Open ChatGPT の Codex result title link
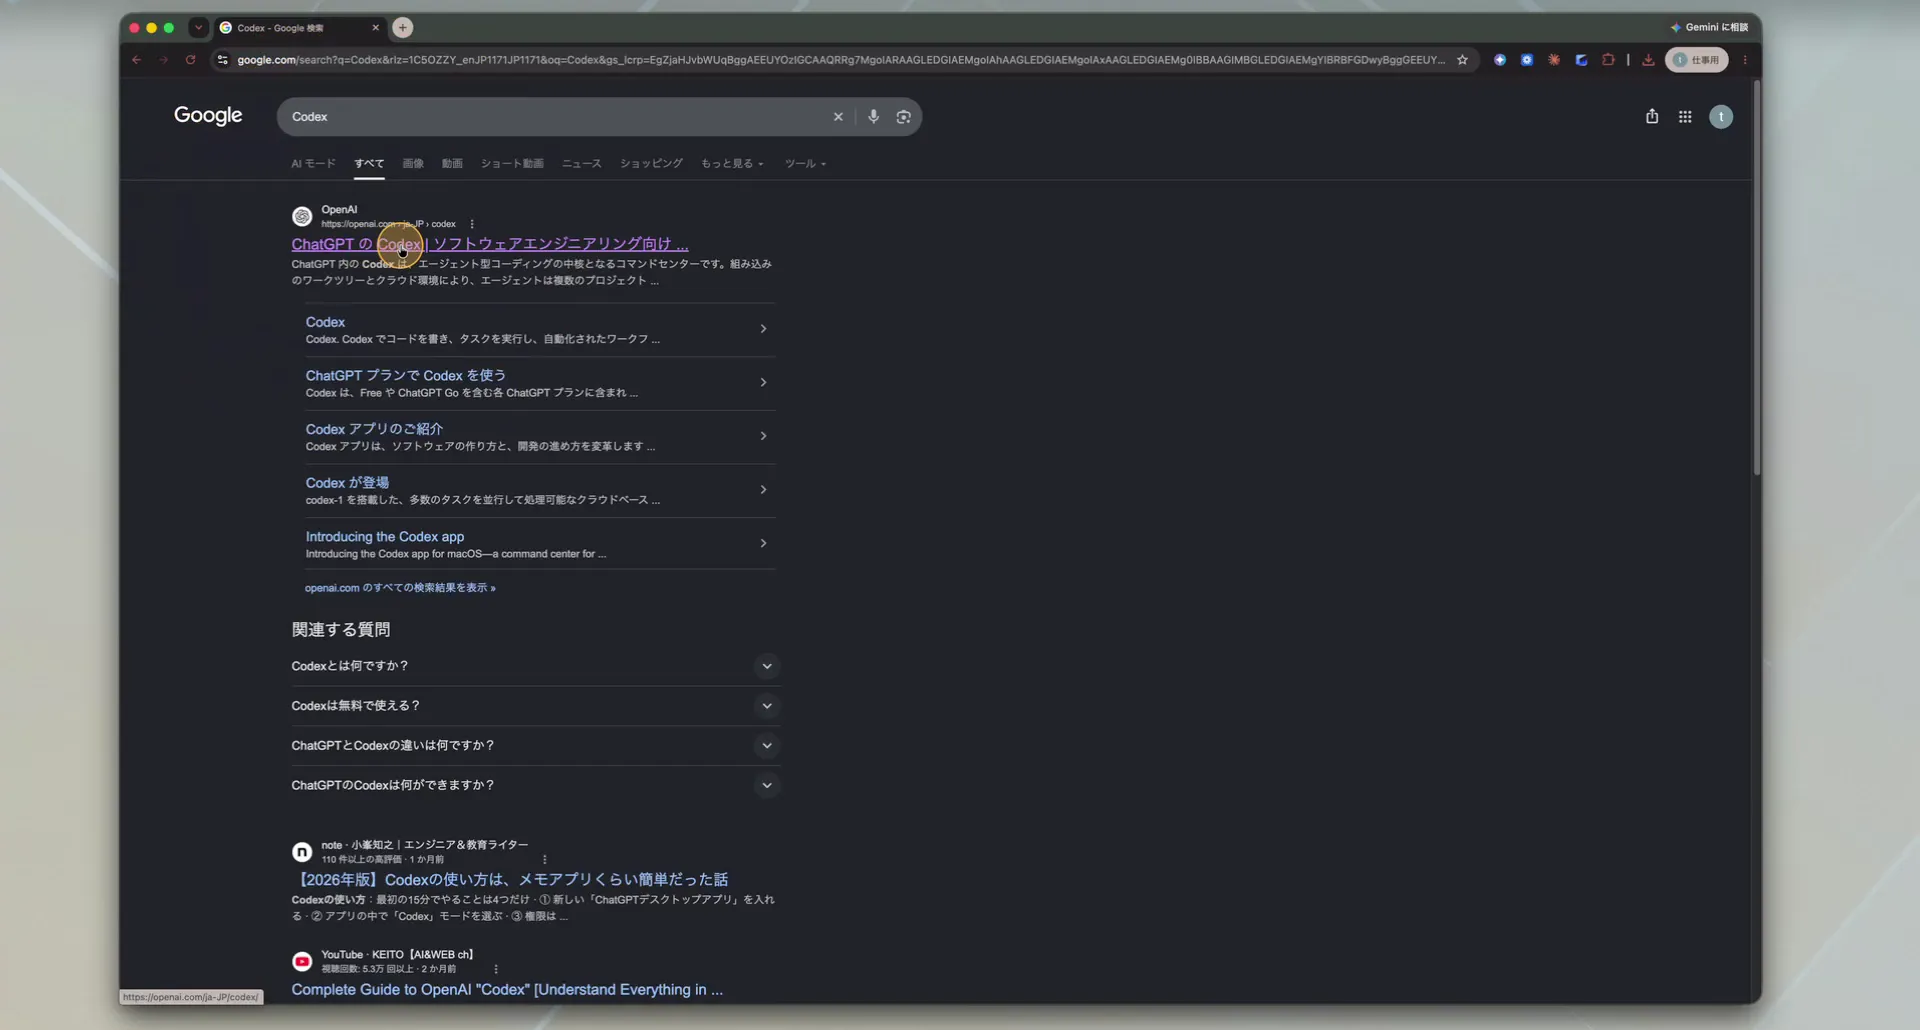Viewport: 1920px width, 1030px height. 490,244
